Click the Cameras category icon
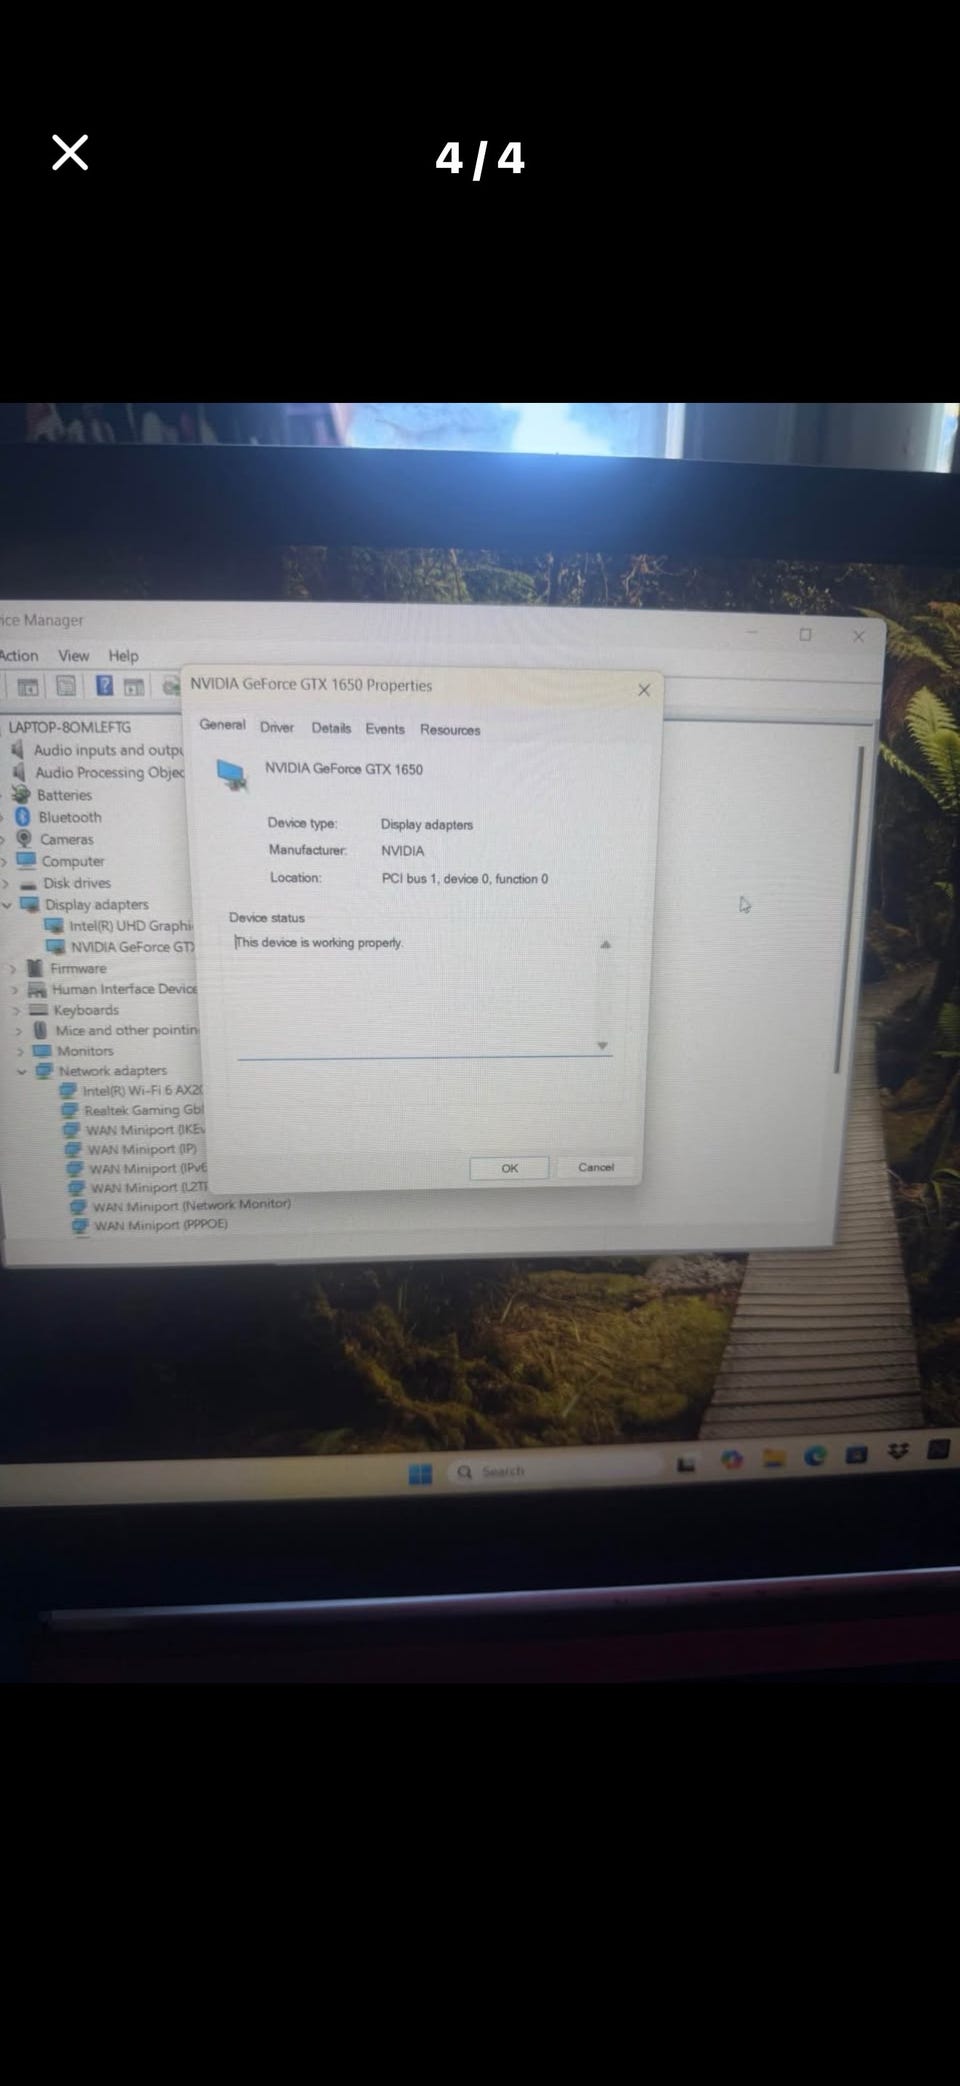Image resolution: width=960 pixels, height=2086 pixels. point(25,839)
